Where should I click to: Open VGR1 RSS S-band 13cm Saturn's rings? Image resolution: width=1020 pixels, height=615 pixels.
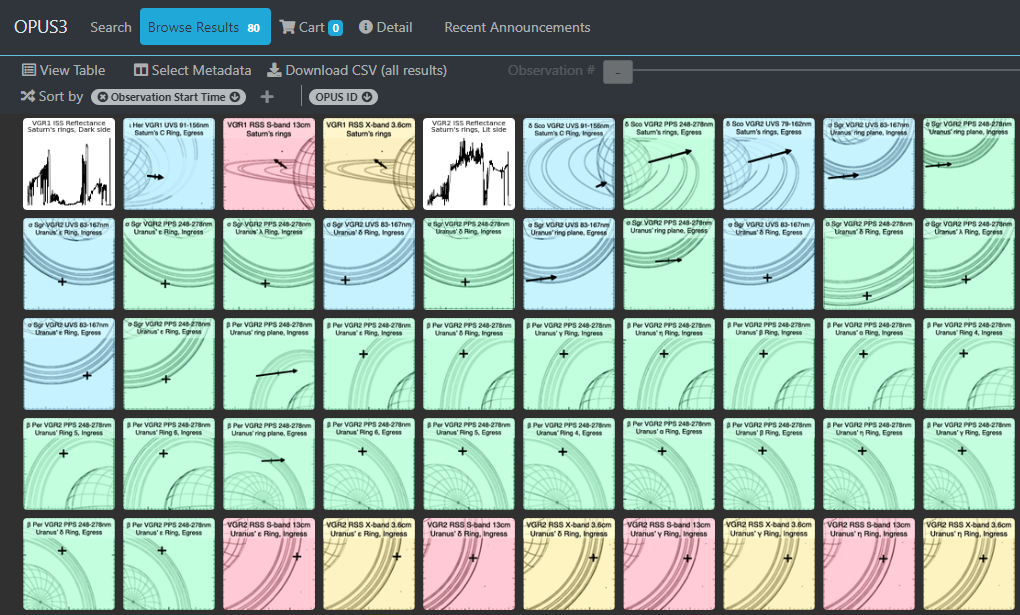click(269, 164)
